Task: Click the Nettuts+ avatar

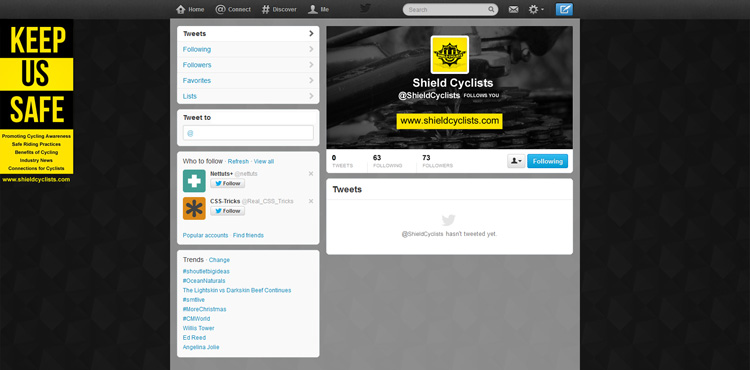Action: click(194, 181)
